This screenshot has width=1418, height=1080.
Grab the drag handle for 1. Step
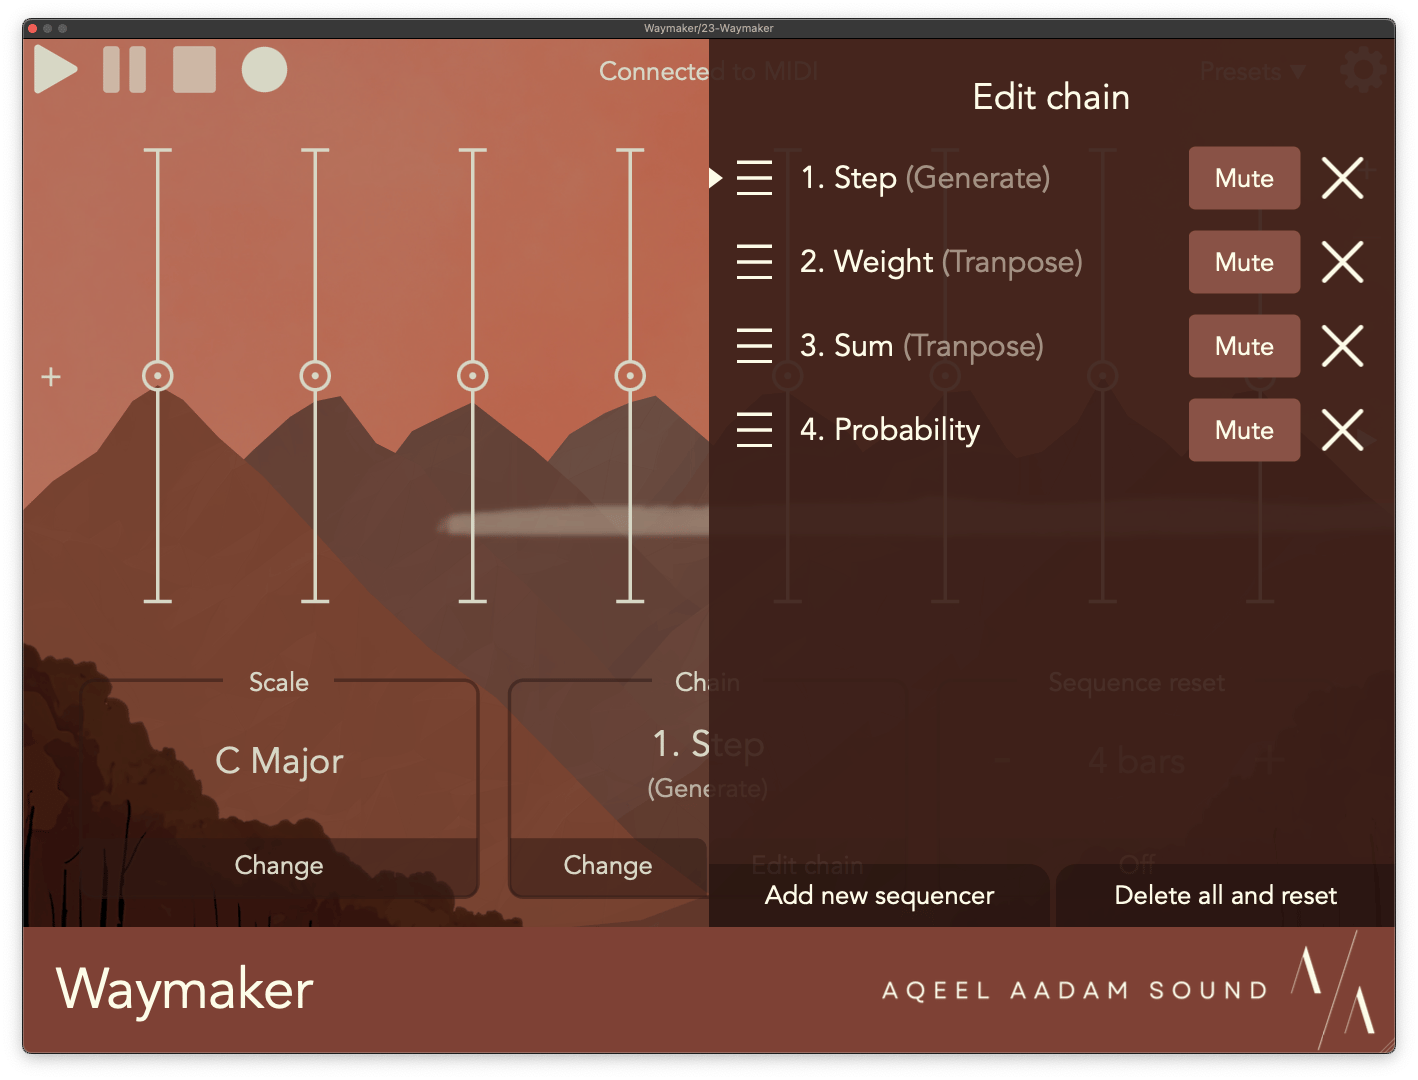754,178
